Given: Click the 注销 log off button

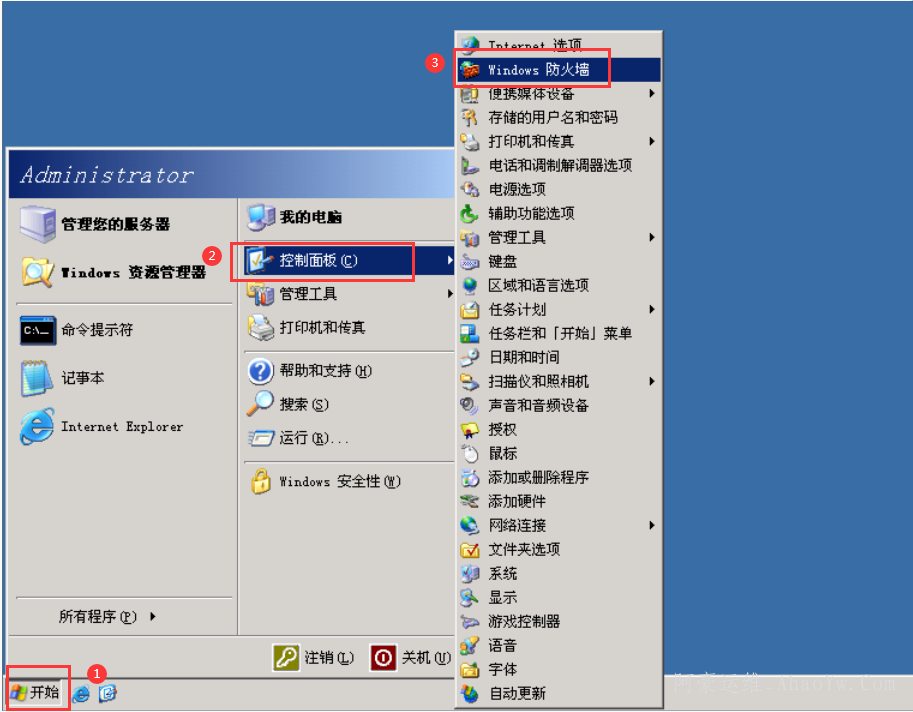Looking at the screenshot, I should pyautogui.click(x=313, y=658).
